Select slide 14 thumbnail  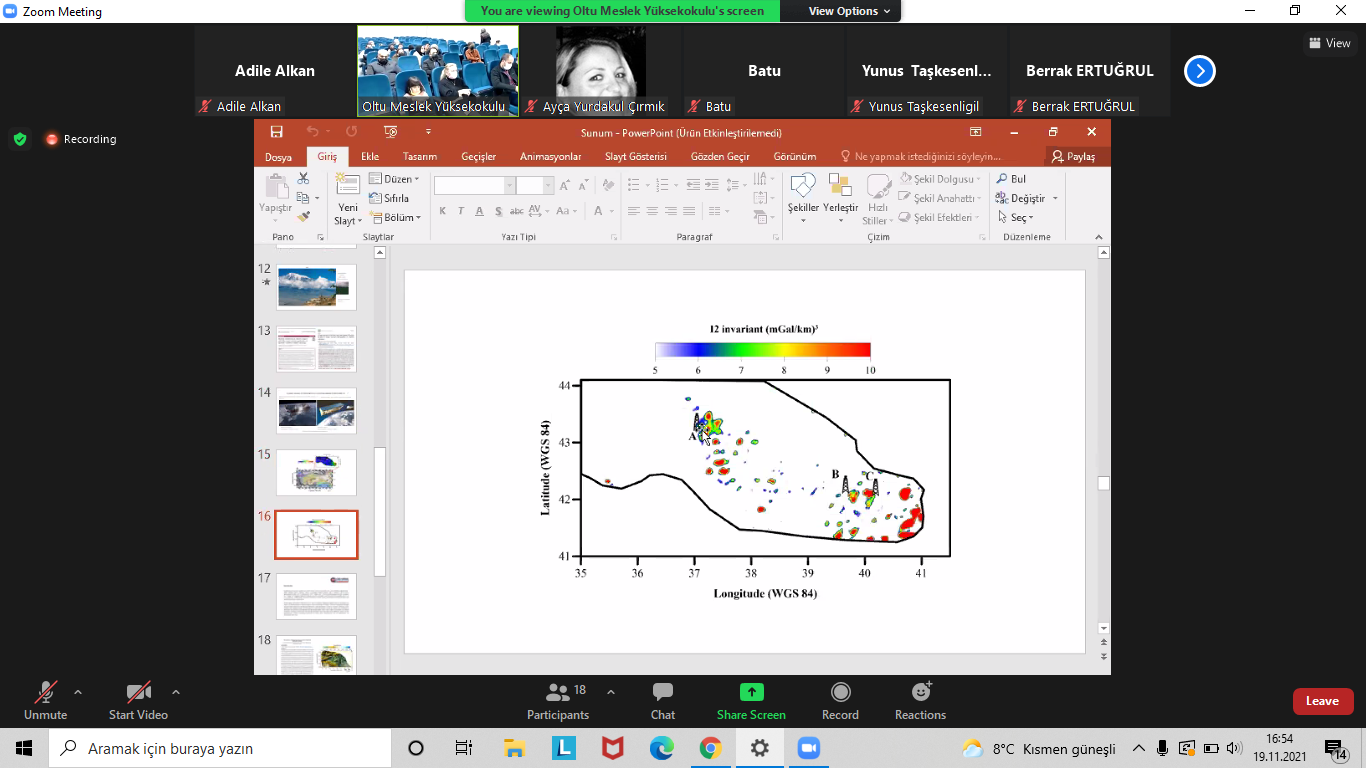[316, 411]
